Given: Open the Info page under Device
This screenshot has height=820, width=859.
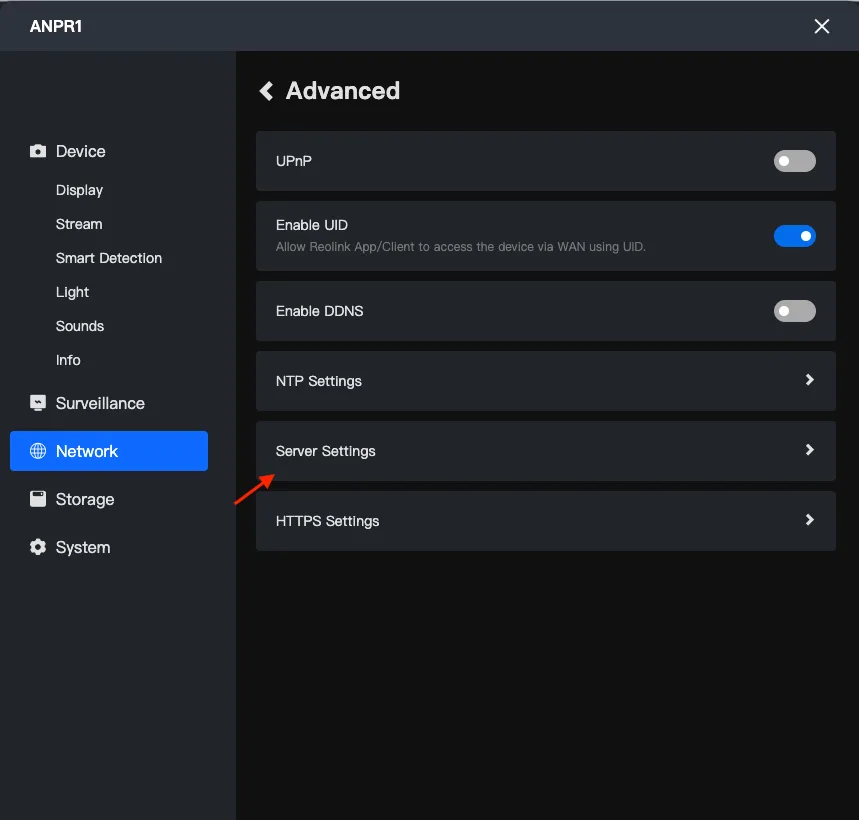Looking at the screenshot, I should 68,360.
